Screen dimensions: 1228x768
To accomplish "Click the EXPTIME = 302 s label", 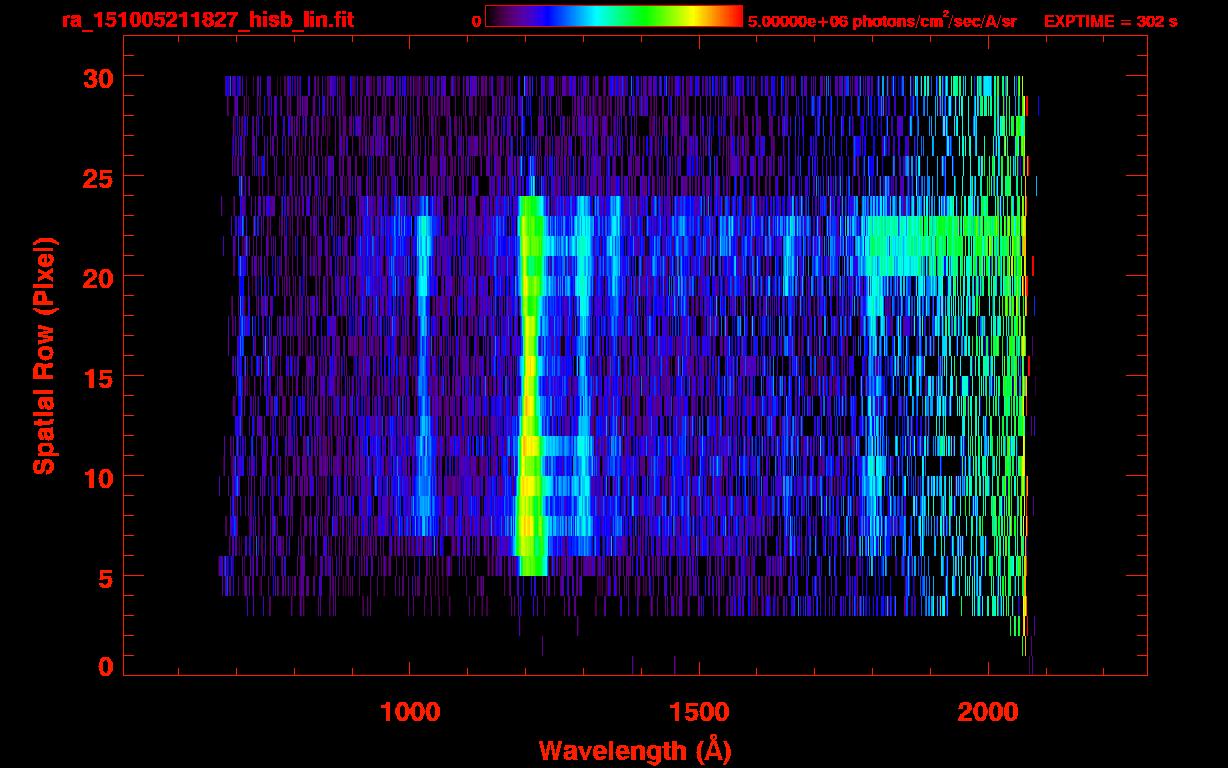I will coord(1110,21).
